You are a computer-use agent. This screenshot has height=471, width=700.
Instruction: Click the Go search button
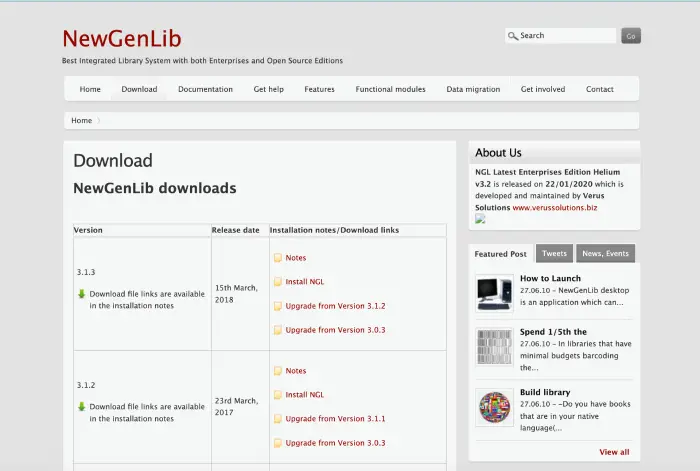tap(631, 36)
